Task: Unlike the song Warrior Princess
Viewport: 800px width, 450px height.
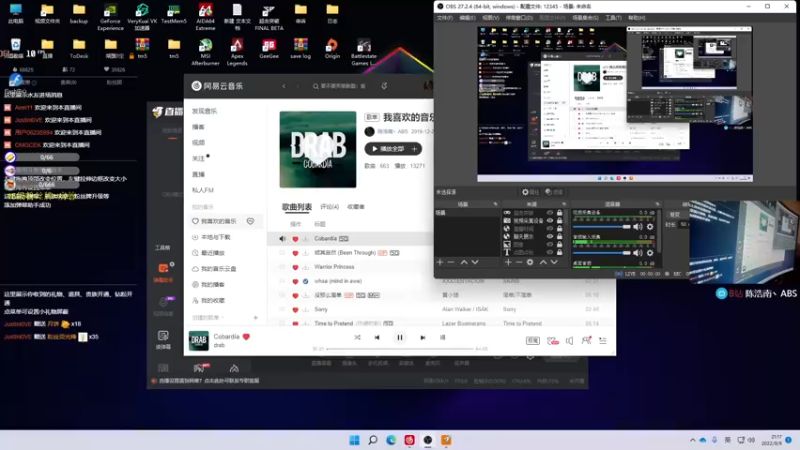Action: [x=295, y=267]
